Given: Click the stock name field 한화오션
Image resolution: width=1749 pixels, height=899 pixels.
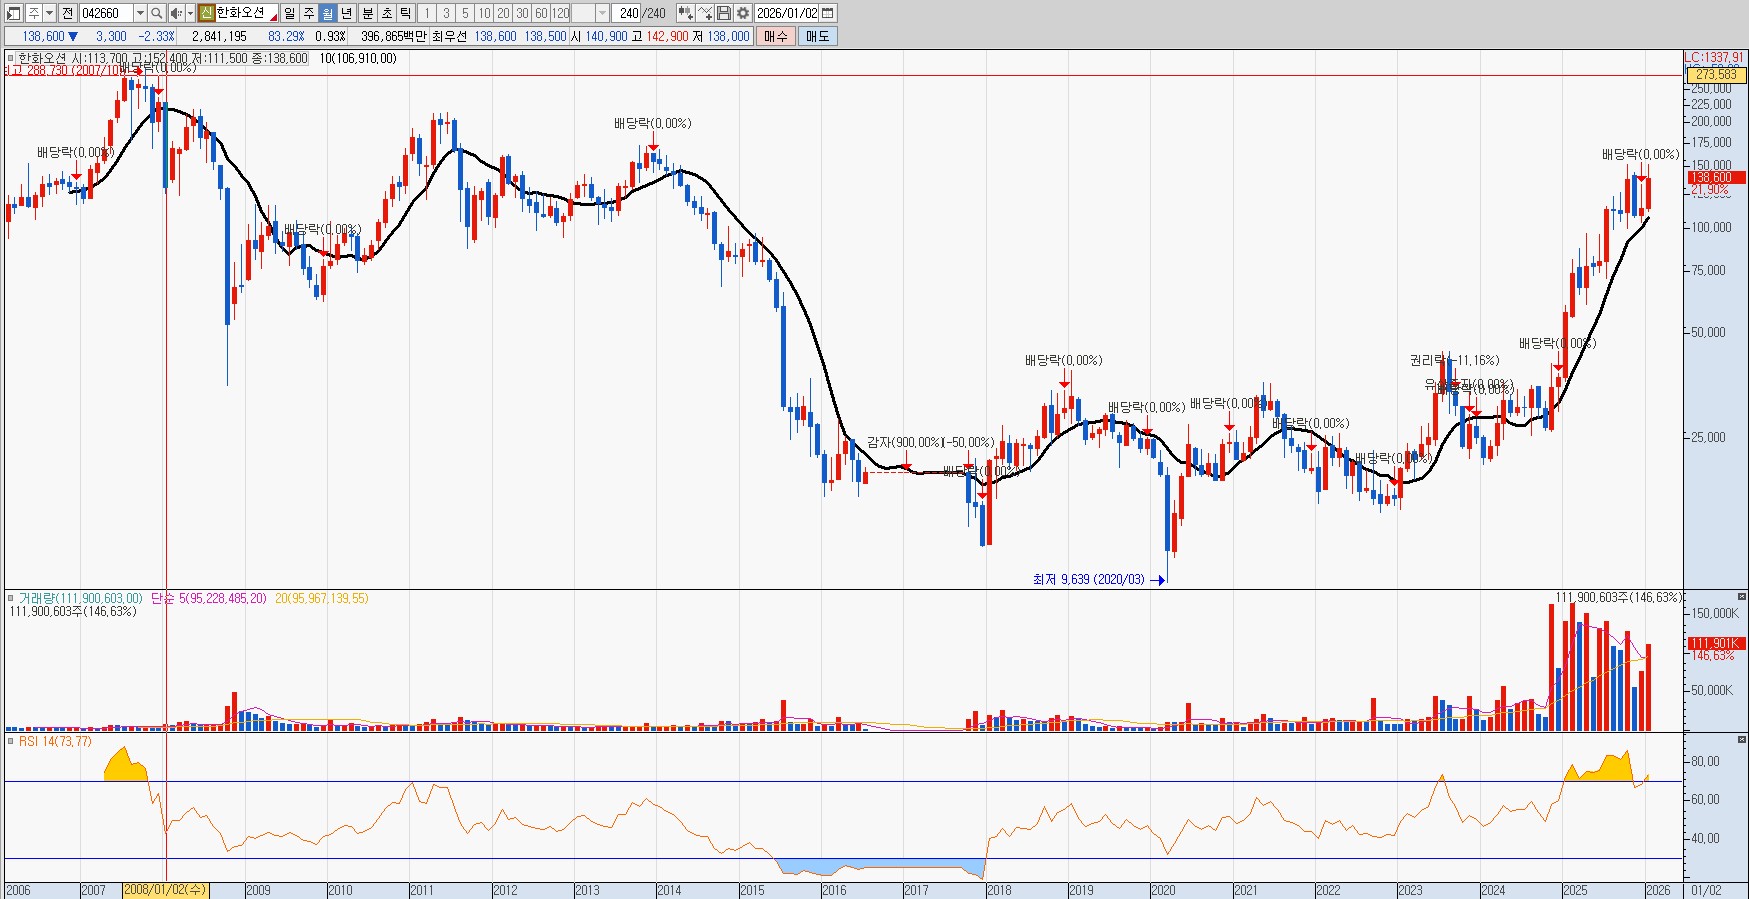Looking at the screenshot, I should (247, 13).
